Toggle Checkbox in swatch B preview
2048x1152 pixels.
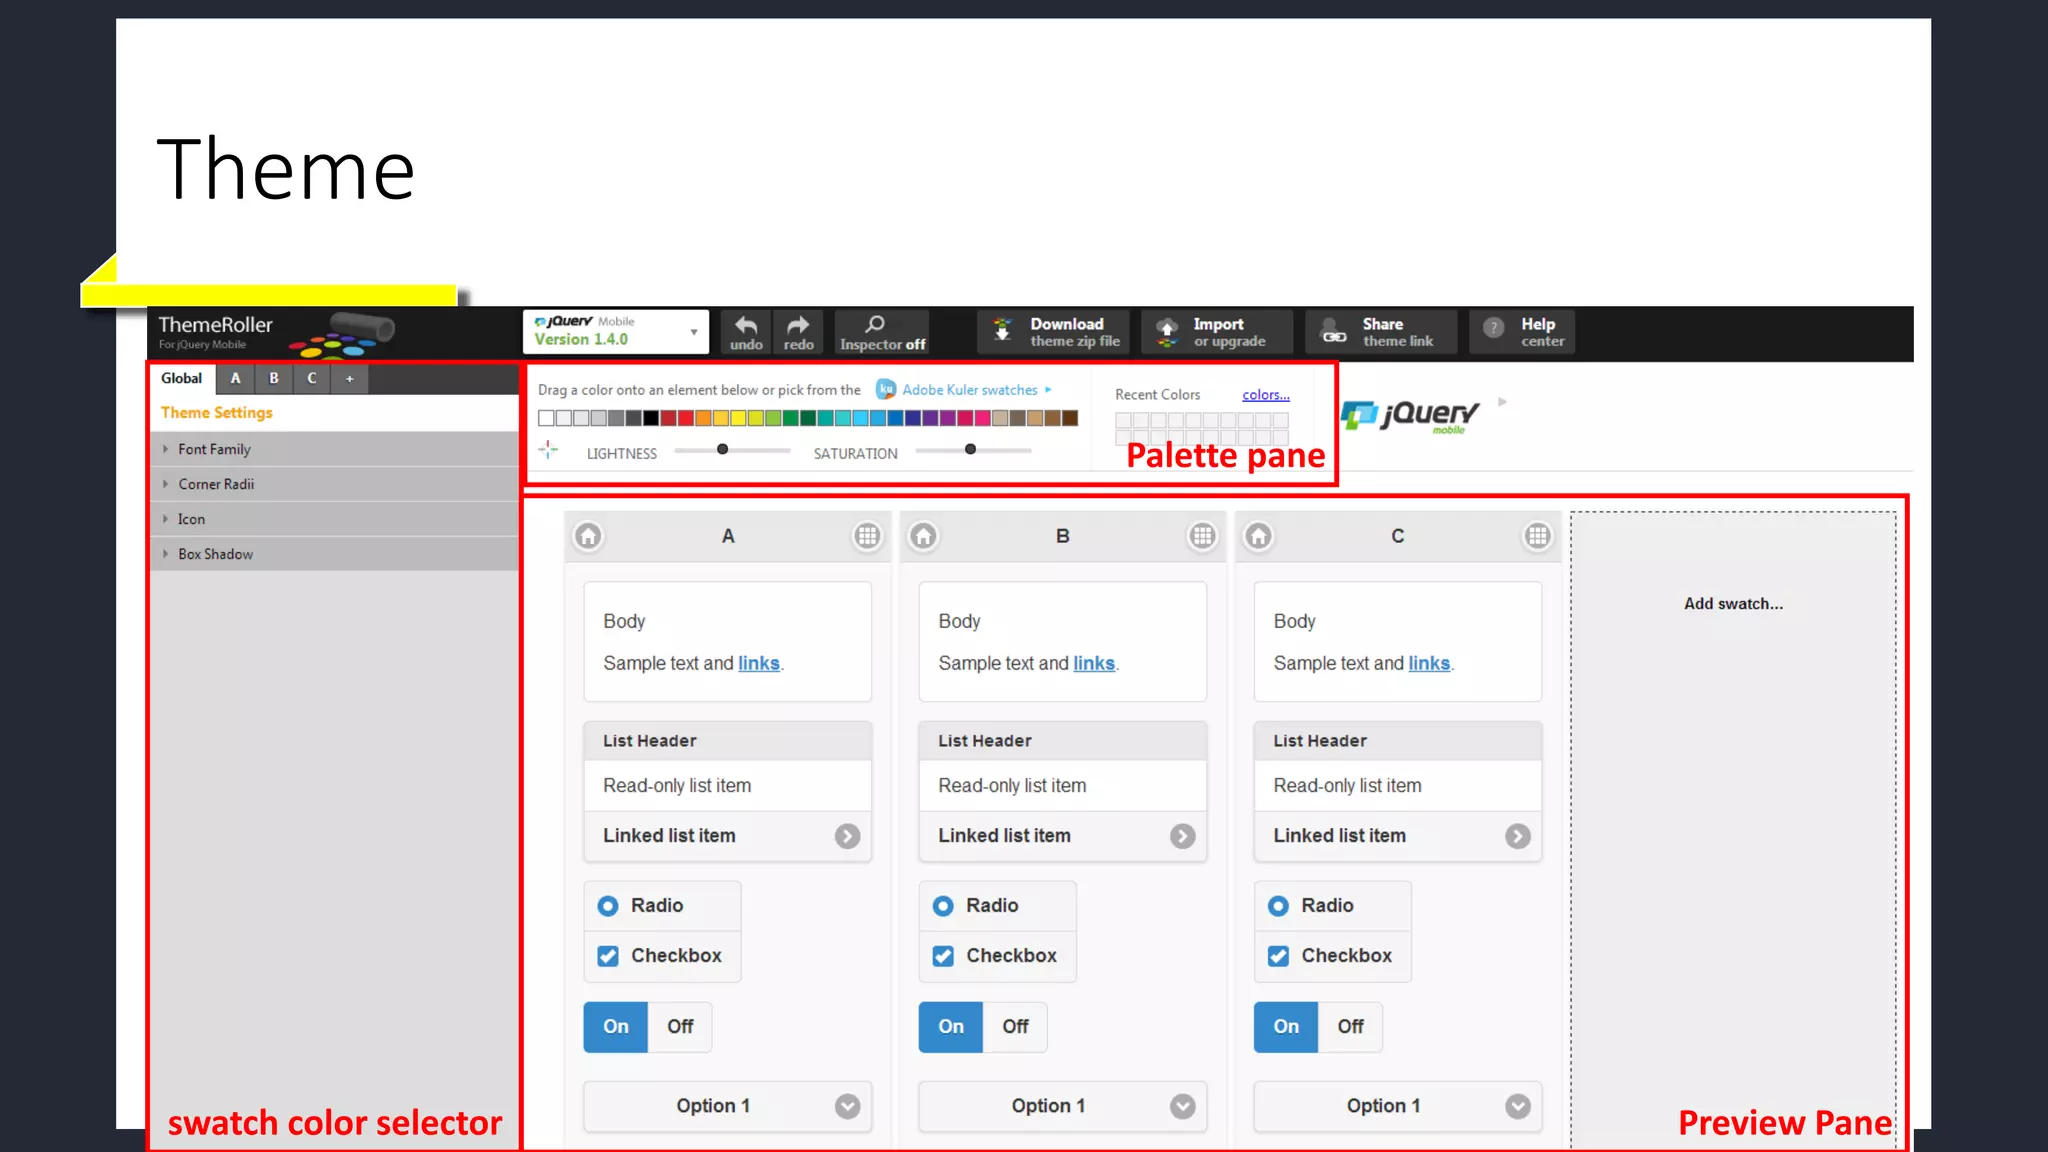(944, 956)
